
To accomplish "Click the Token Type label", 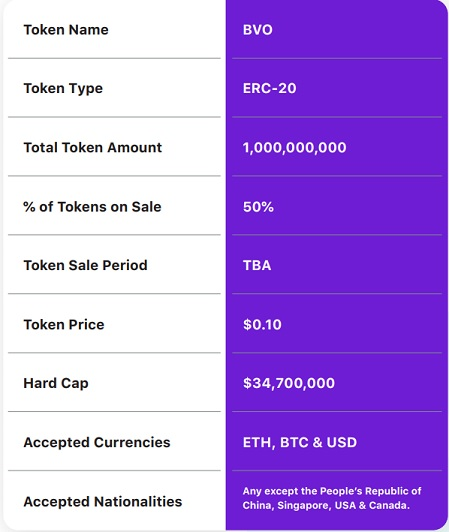I will point(63,89).
